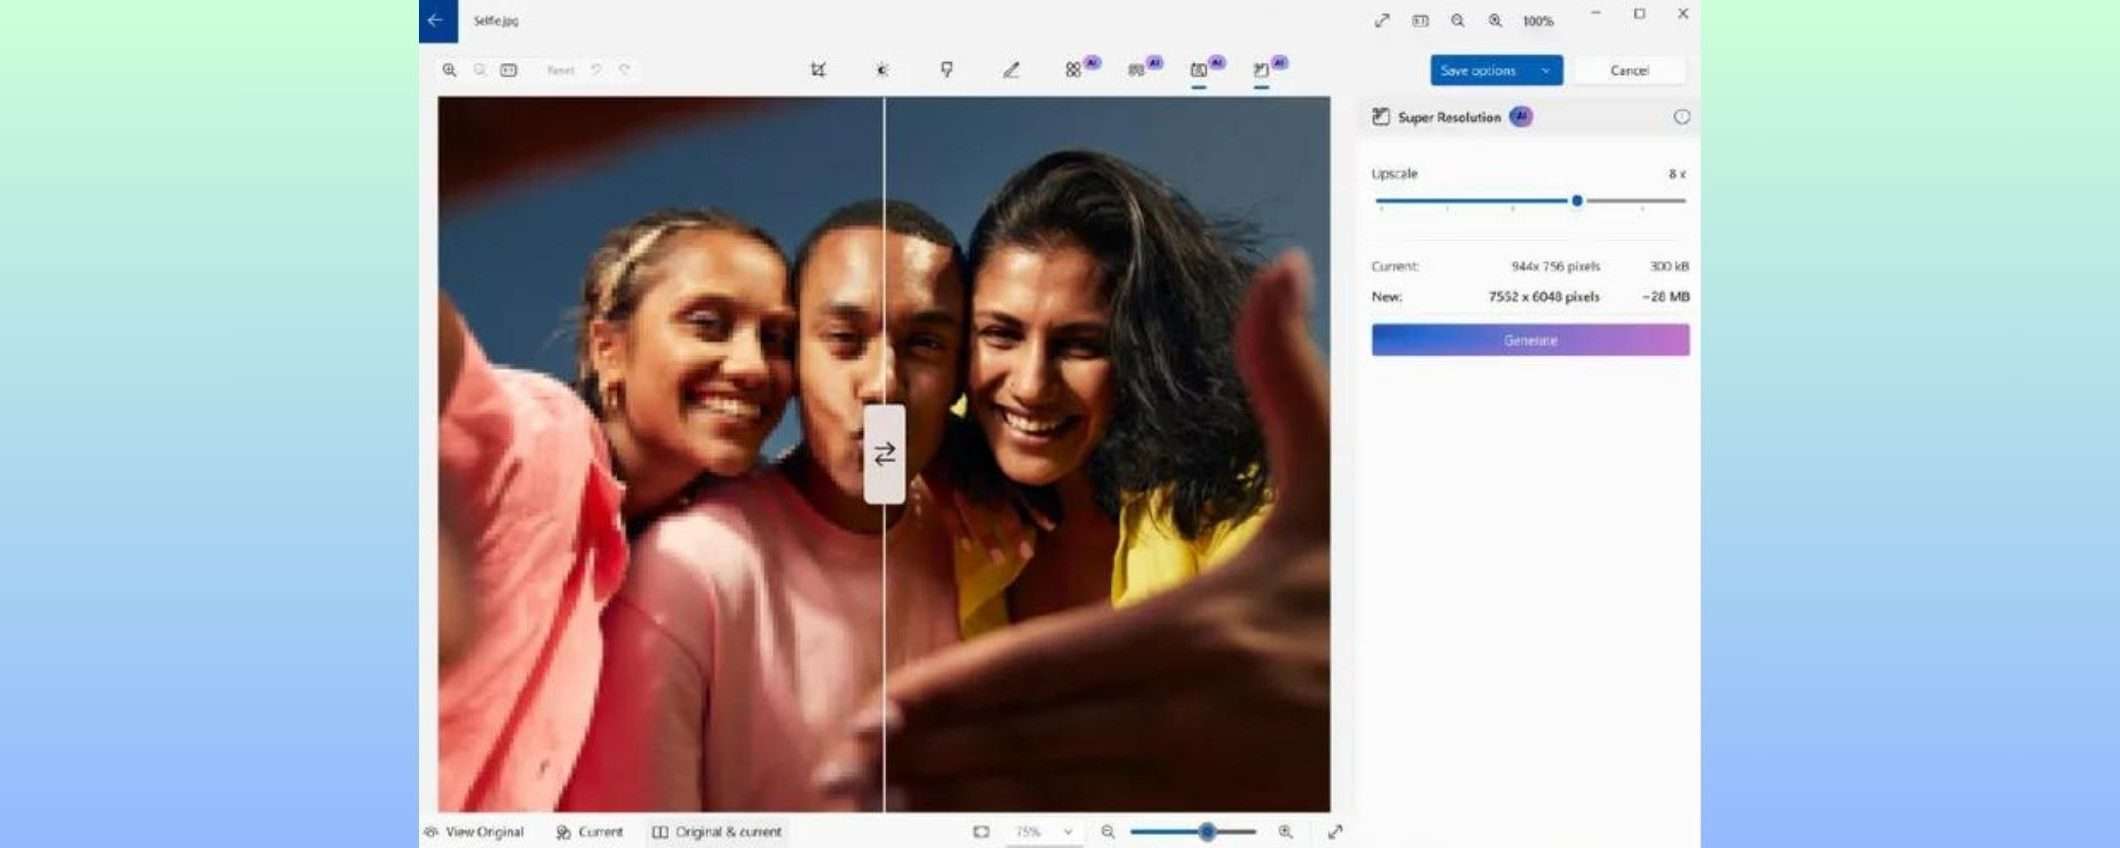
Task: Open the AI Background tool
Action: pos(1137,70)
